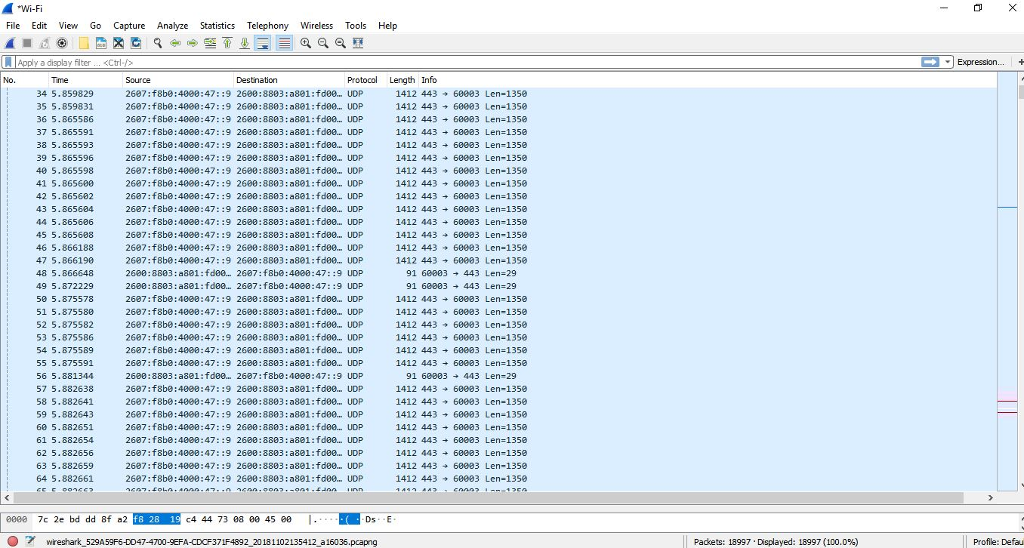Reload this capture file
Image resolution: width=1024 pixels, height=548 pixels.
[136, 43]
